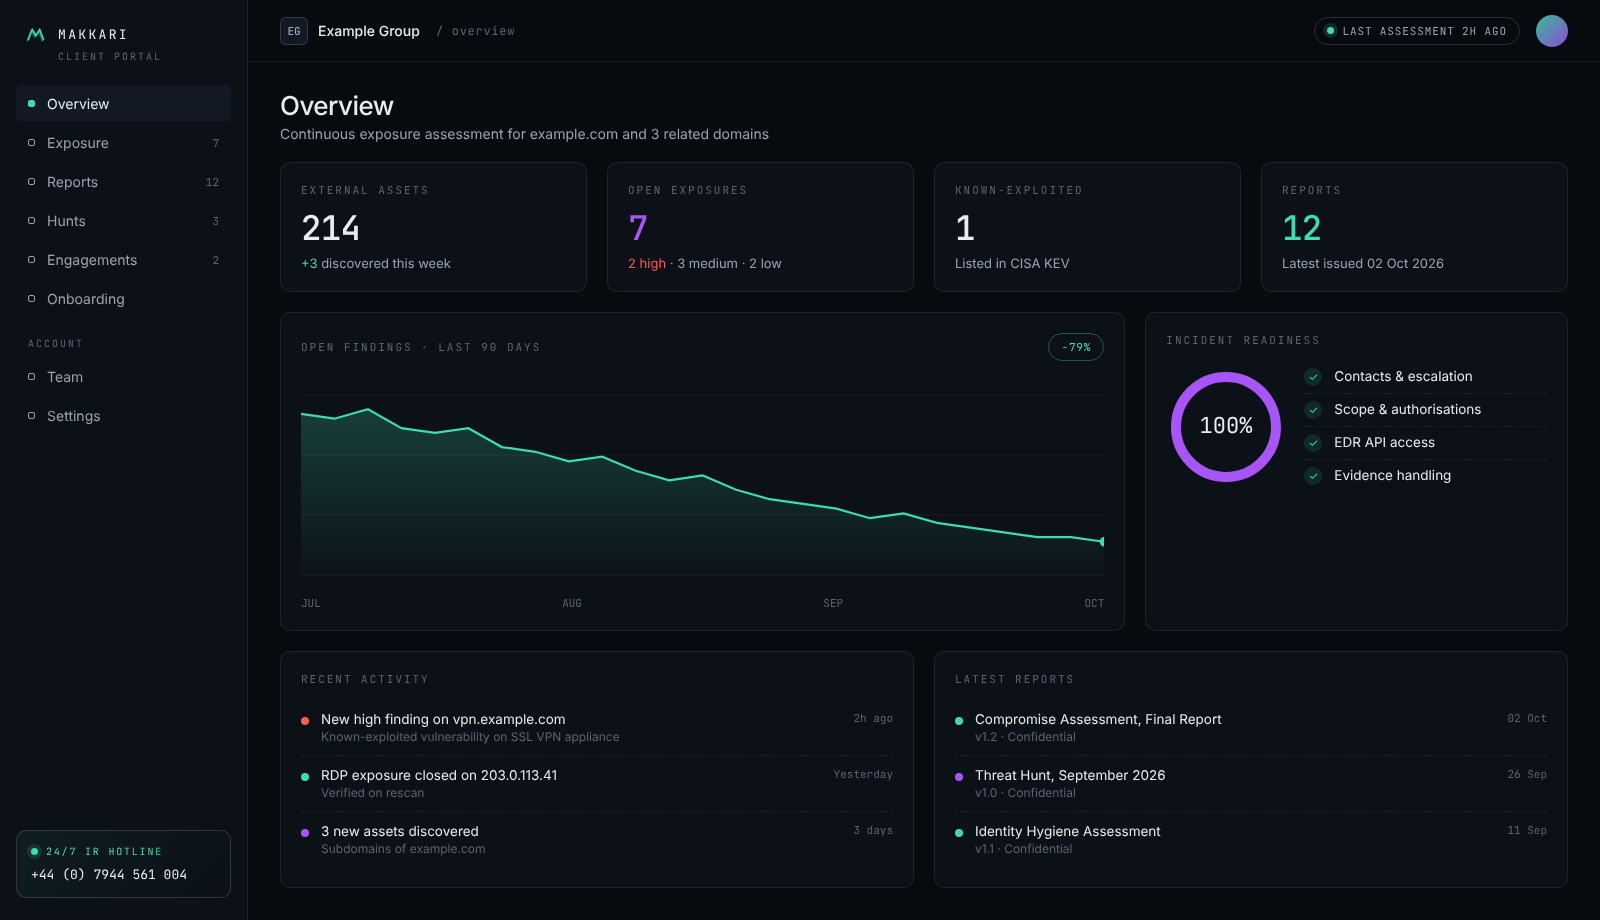Click checkmark icon beside Contacts & escalation
The width and height of the screenshot is (1600, 920).
pyautogui.click(x=1313, y=377)
